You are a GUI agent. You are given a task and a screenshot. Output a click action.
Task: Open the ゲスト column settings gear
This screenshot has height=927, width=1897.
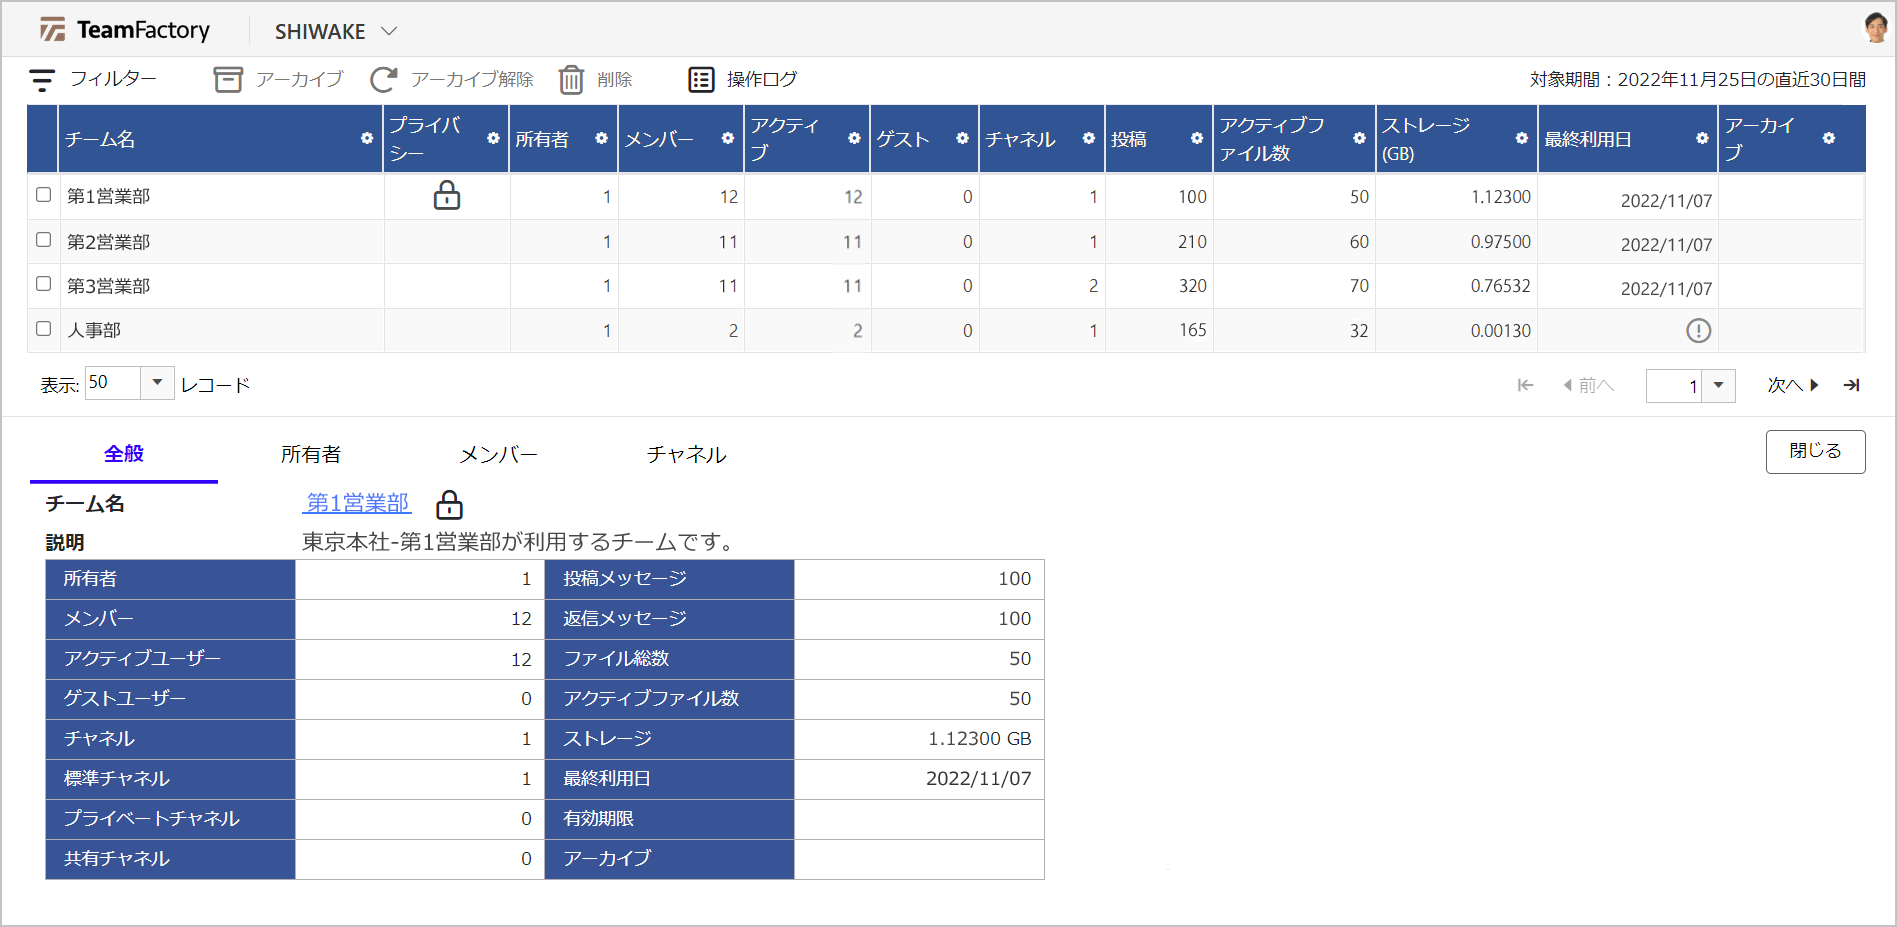(x=962, y=139)
